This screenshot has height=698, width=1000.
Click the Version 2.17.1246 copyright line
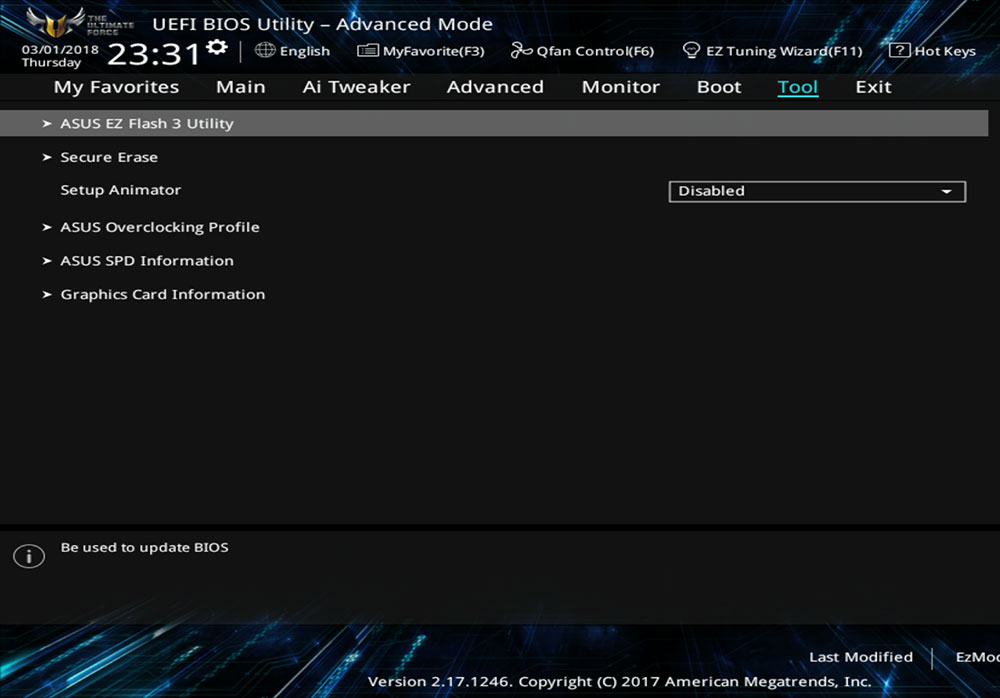tap(619, 681)
